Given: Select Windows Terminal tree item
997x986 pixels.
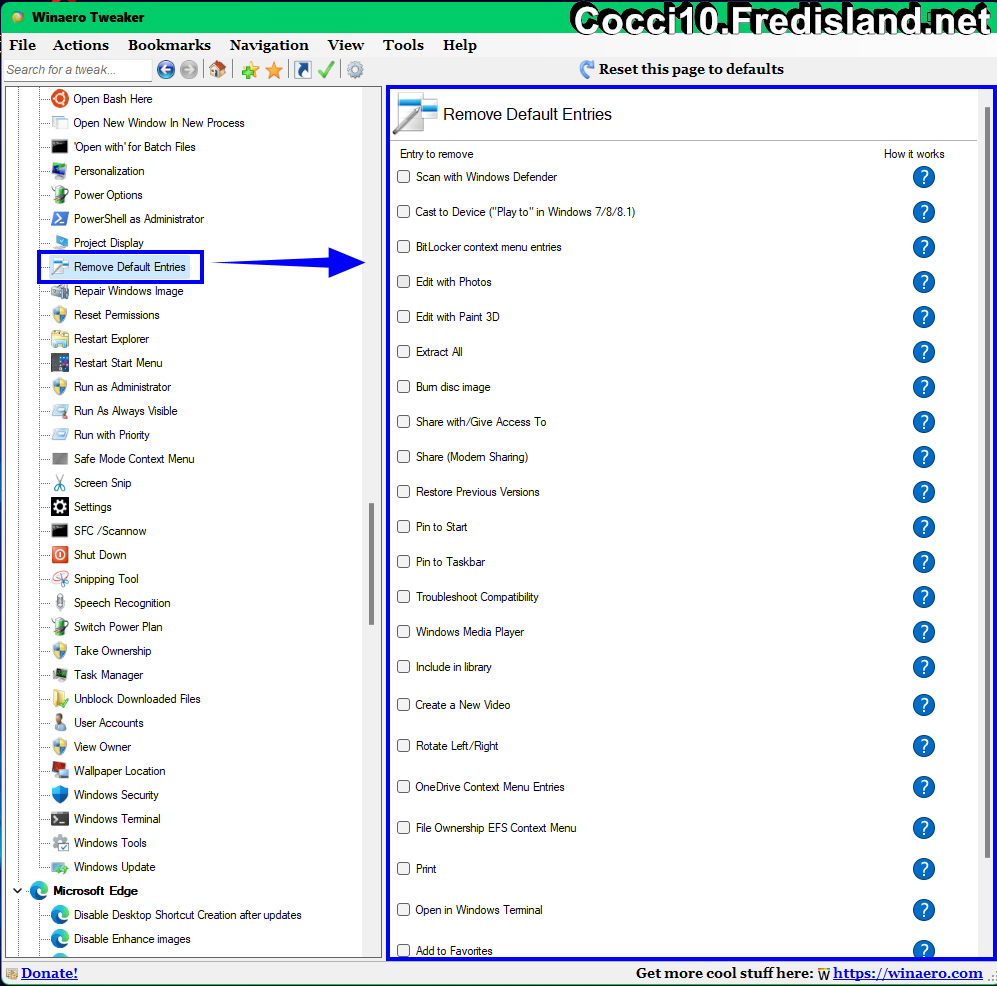Looking at the screenshot, I should pos(117,819).
